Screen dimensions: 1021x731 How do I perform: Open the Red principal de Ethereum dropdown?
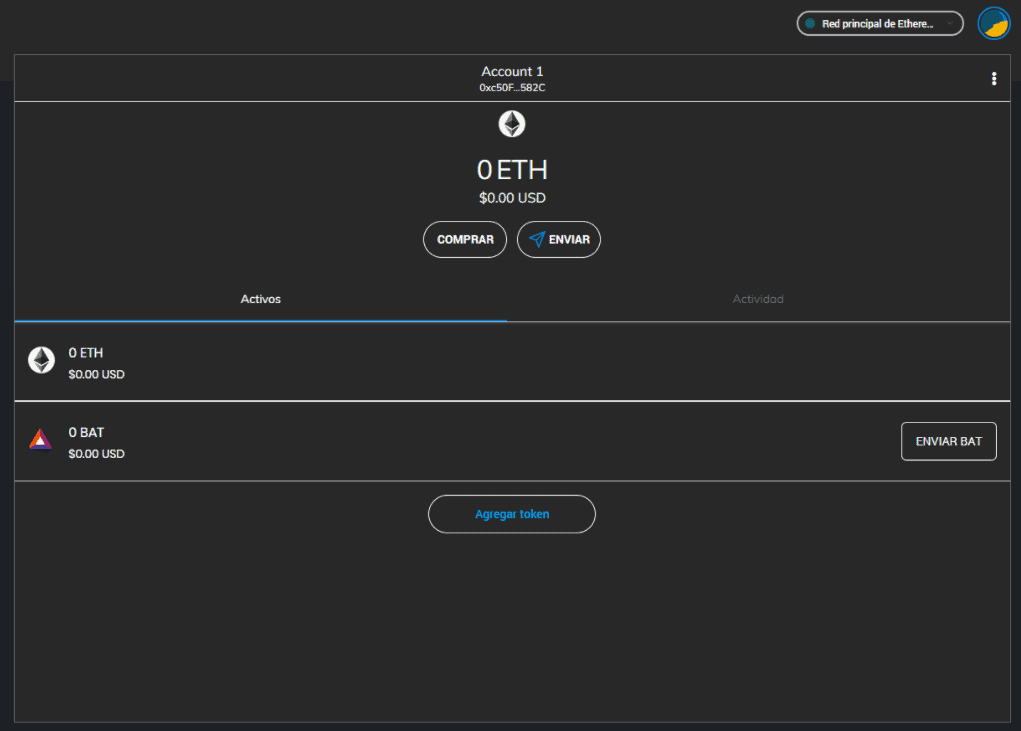pyautogui.click(x=877, y=23)
